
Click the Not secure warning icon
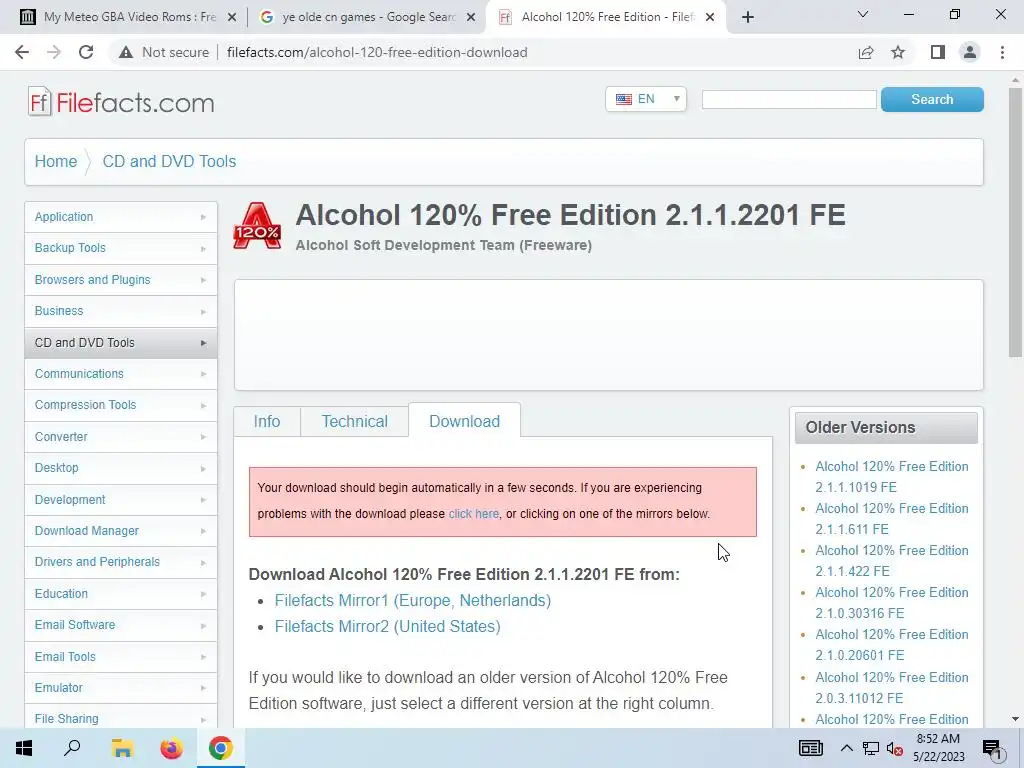tap(126, 52)
